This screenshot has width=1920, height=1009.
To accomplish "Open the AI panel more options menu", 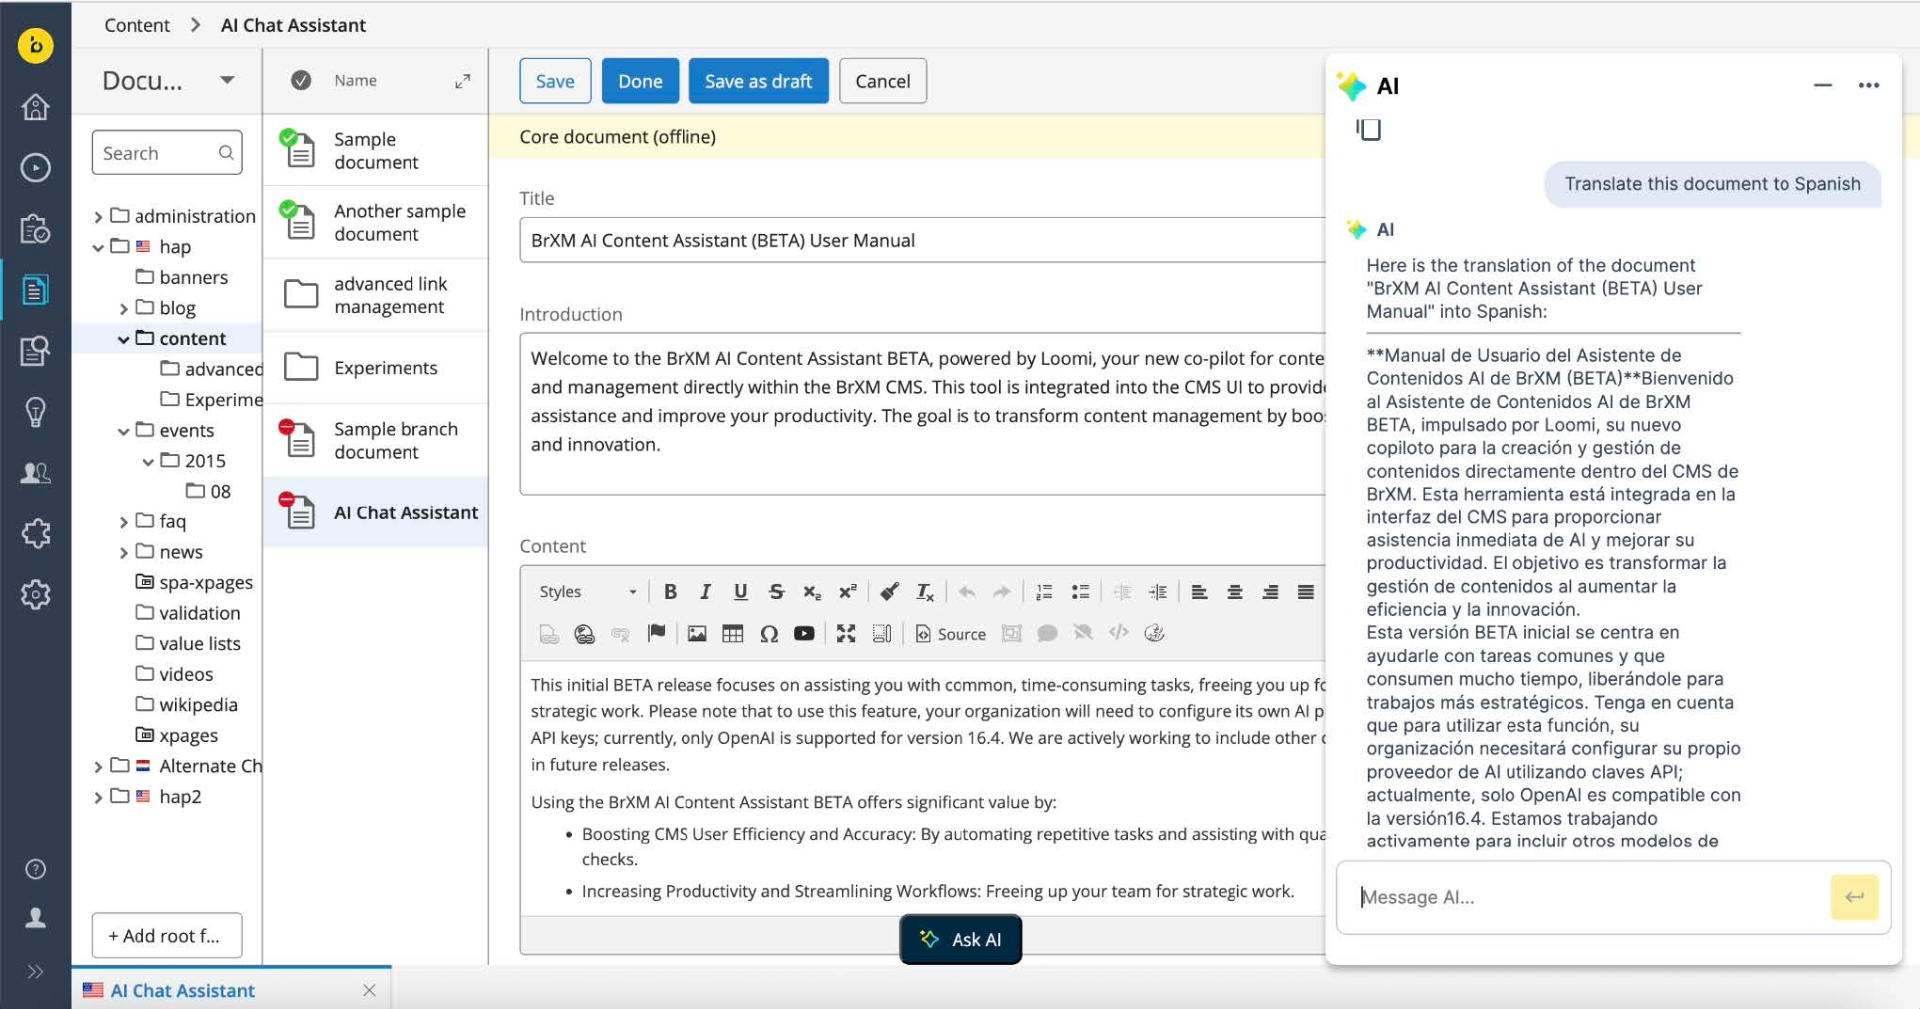I will (x=1868, y=86).
